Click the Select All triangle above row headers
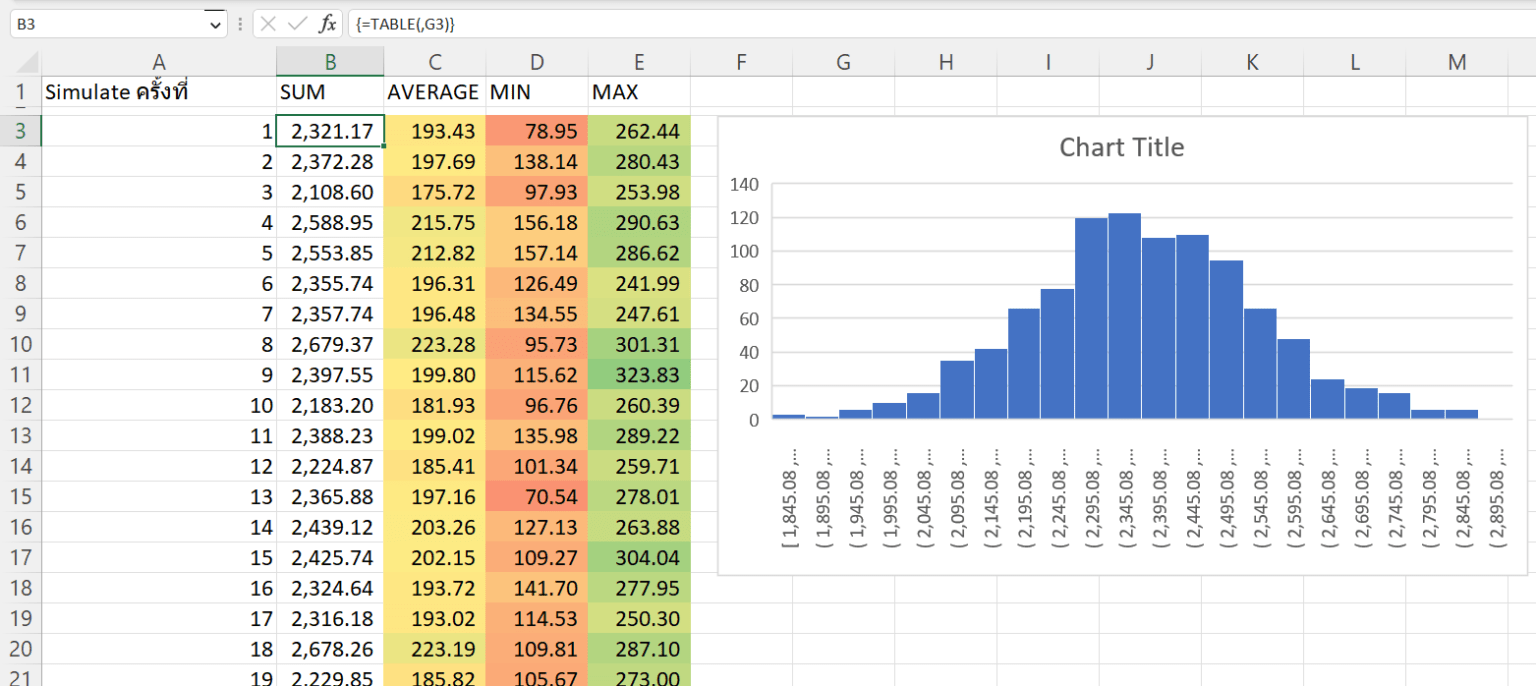1536x686 pixels. [x=26, y=61]
